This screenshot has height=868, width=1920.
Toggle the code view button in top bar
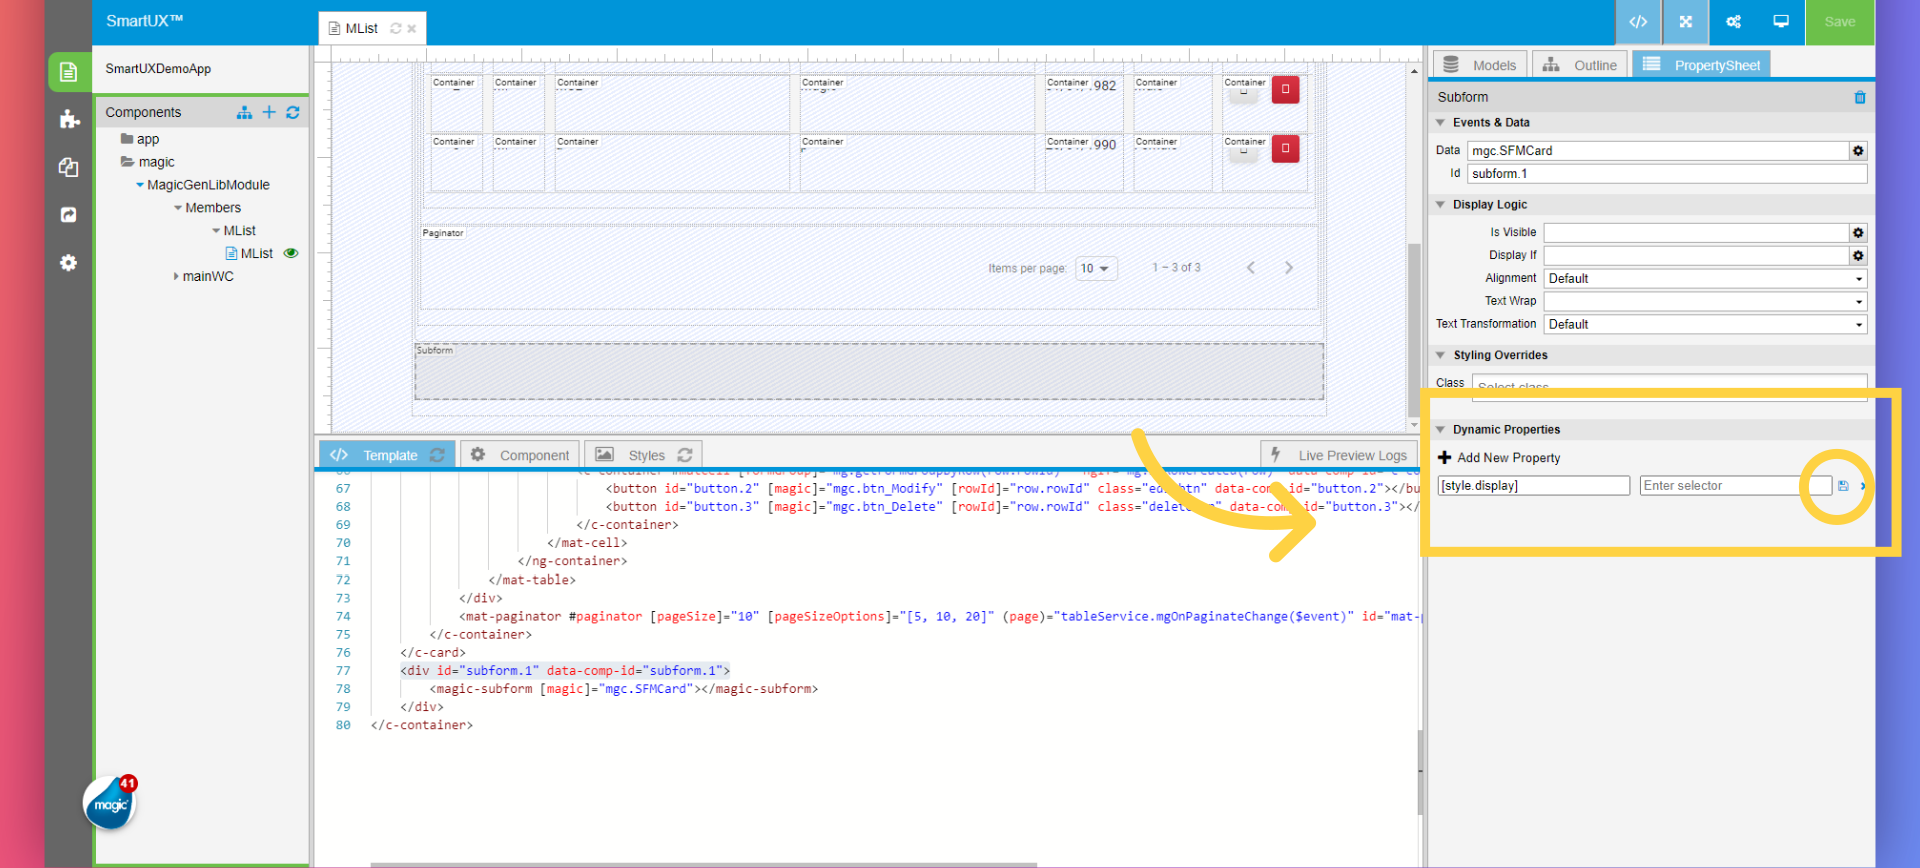point(1638,22)
